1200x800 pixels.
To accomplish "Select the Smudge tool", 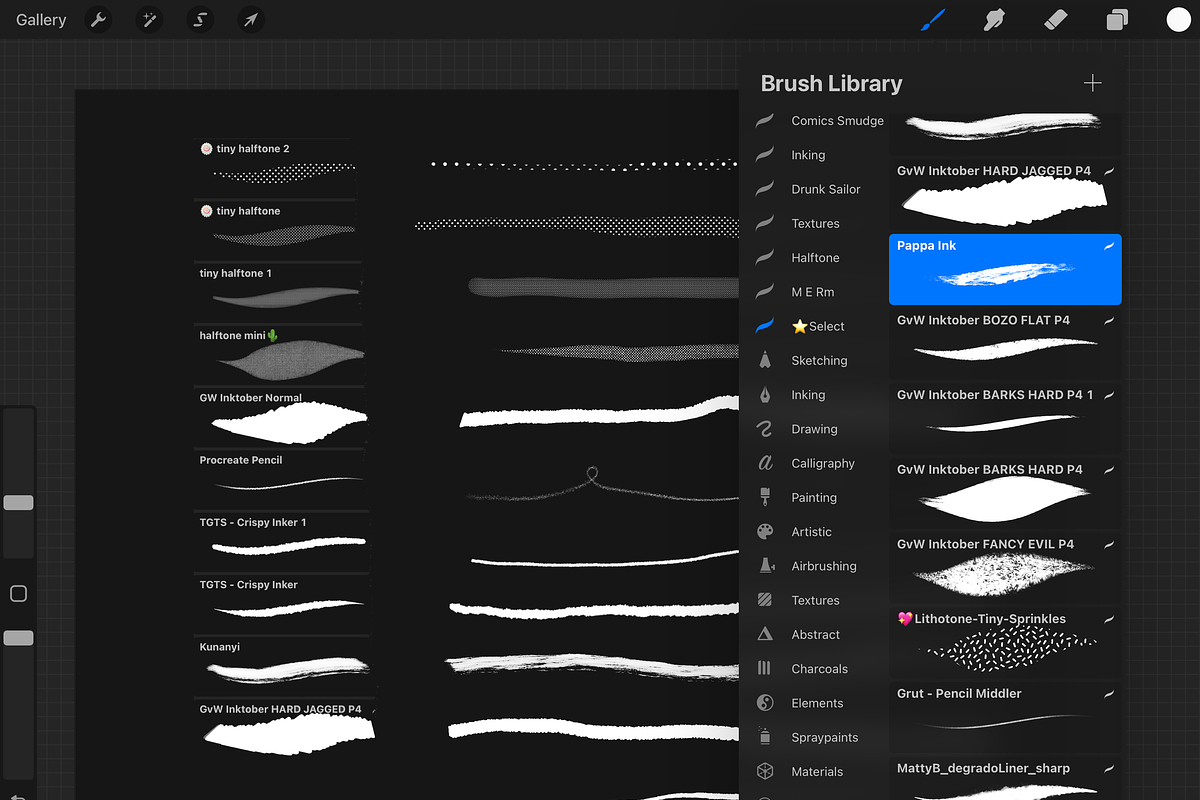I will point(994,19).
